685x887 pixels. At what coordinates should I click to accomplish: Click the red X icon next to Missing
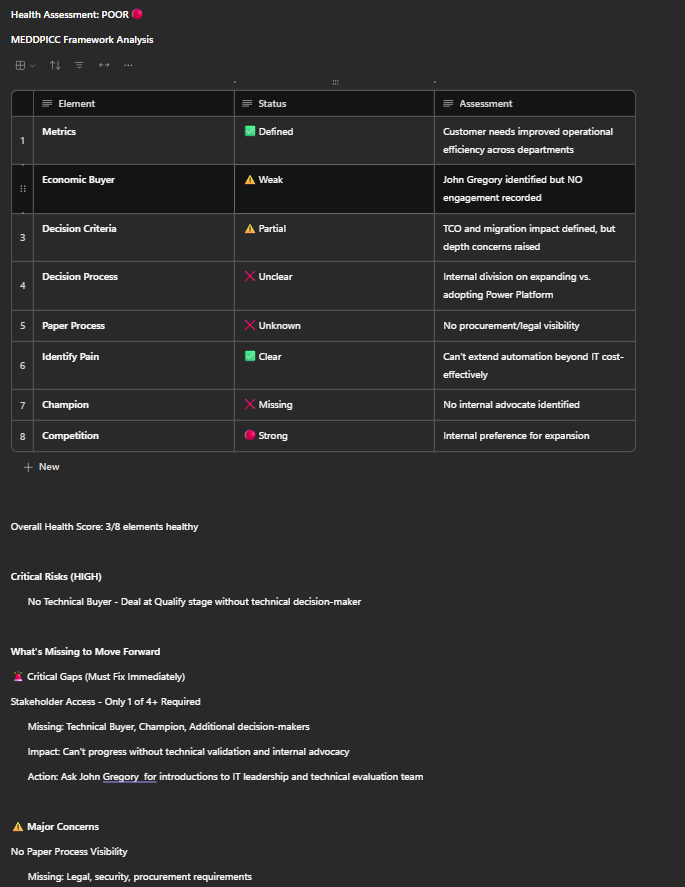point(248,404)
